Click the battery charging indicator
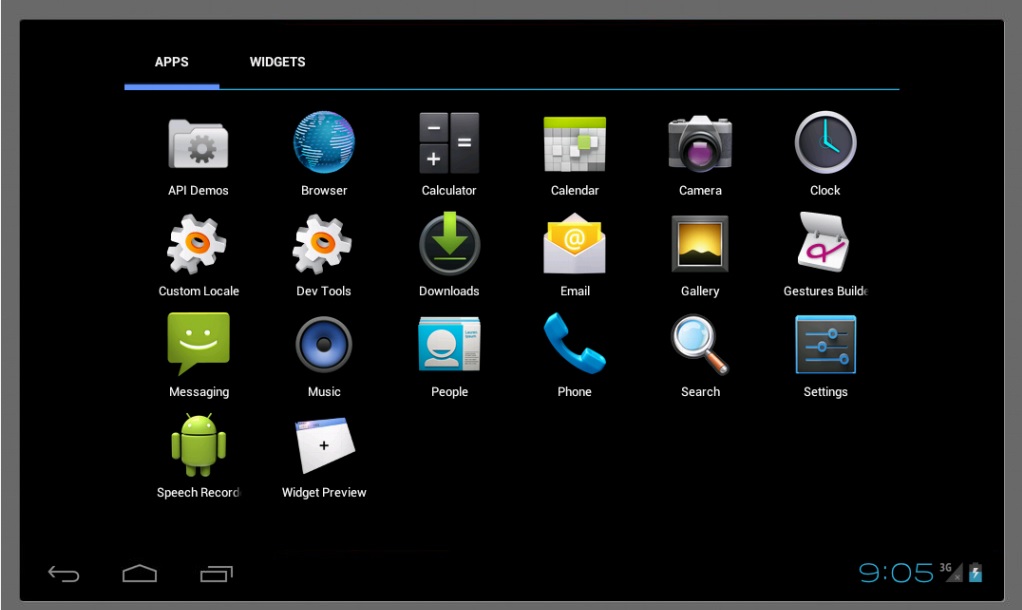The height and width of the screenshot is (610, 1022). click(975, 572)
